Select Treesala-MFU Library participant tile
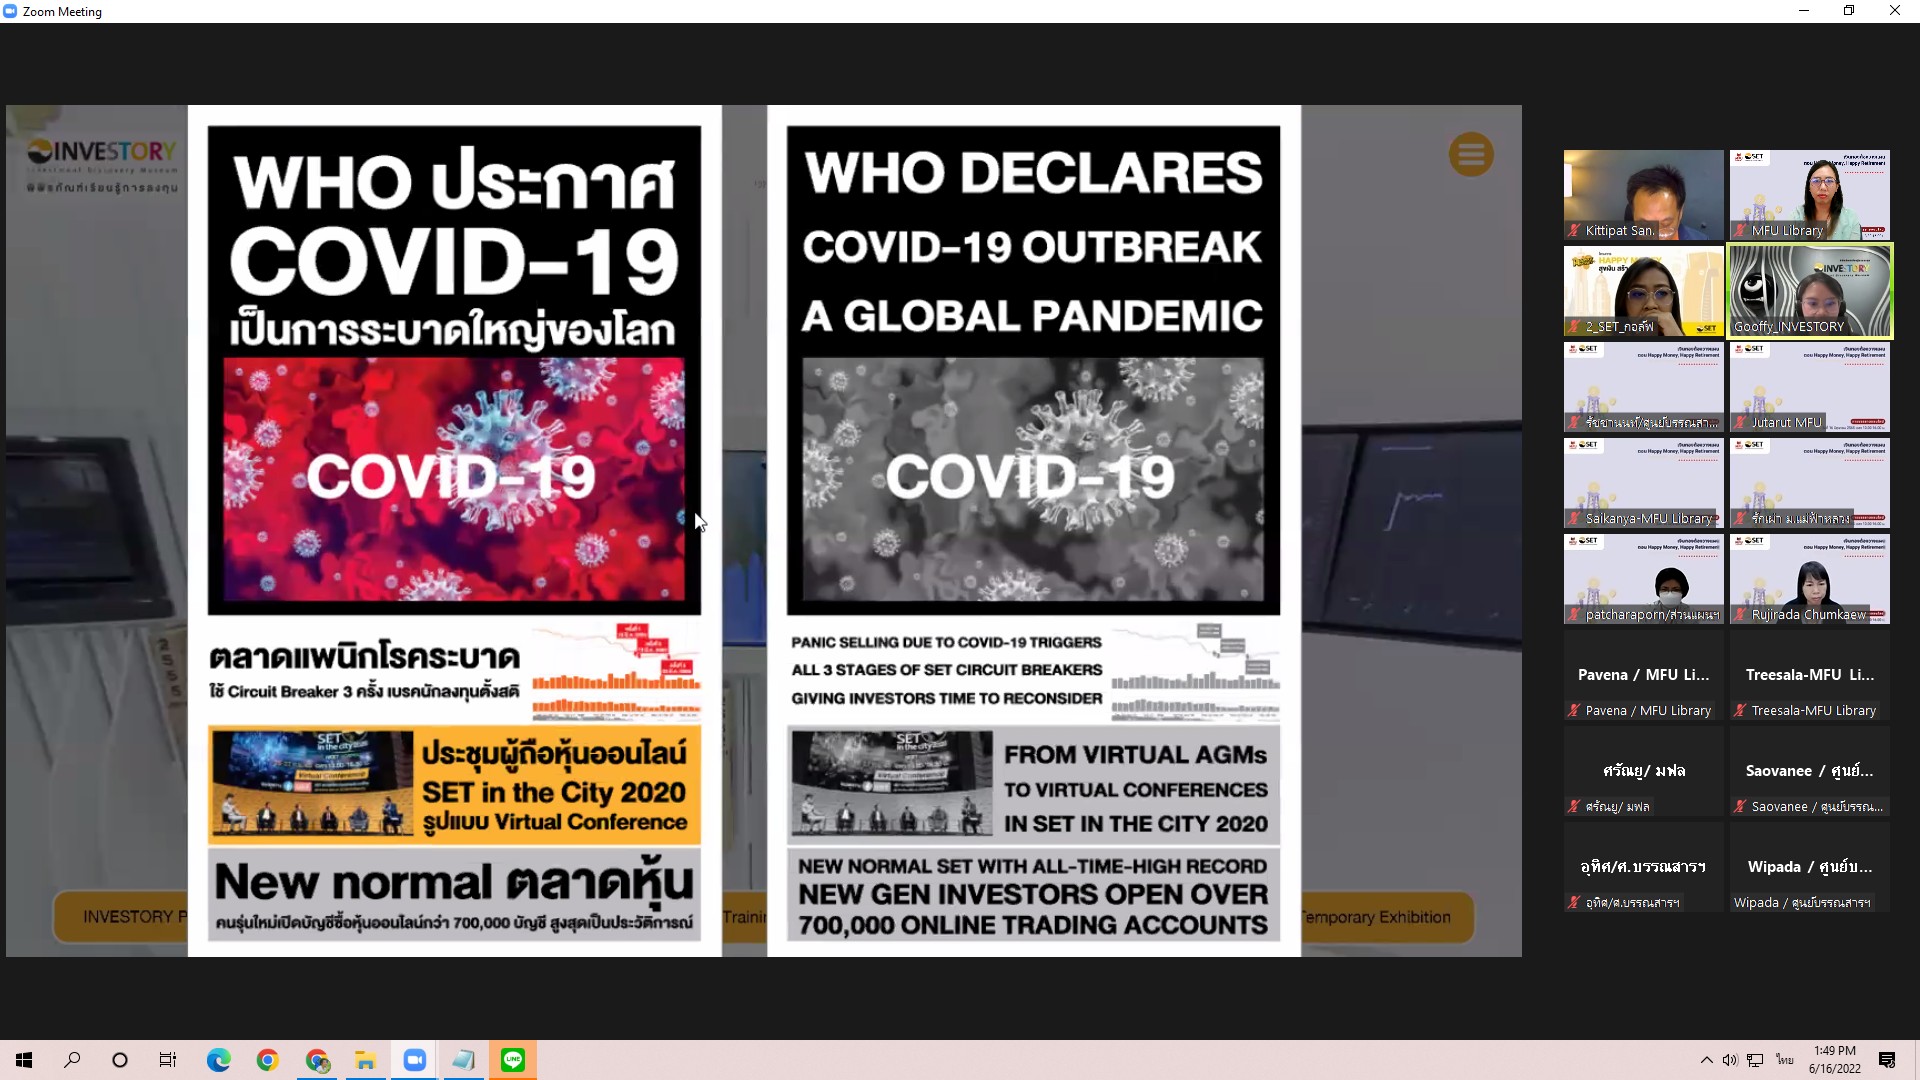The height and width of the screenshot is (1080, 1920). (x=1810, y=675)
